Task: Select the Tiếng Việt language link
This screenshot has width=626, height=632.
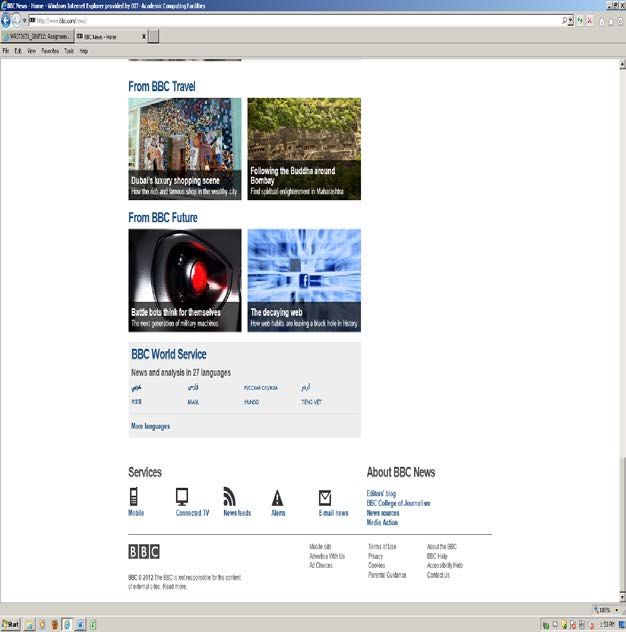Action: pos(311,402)
